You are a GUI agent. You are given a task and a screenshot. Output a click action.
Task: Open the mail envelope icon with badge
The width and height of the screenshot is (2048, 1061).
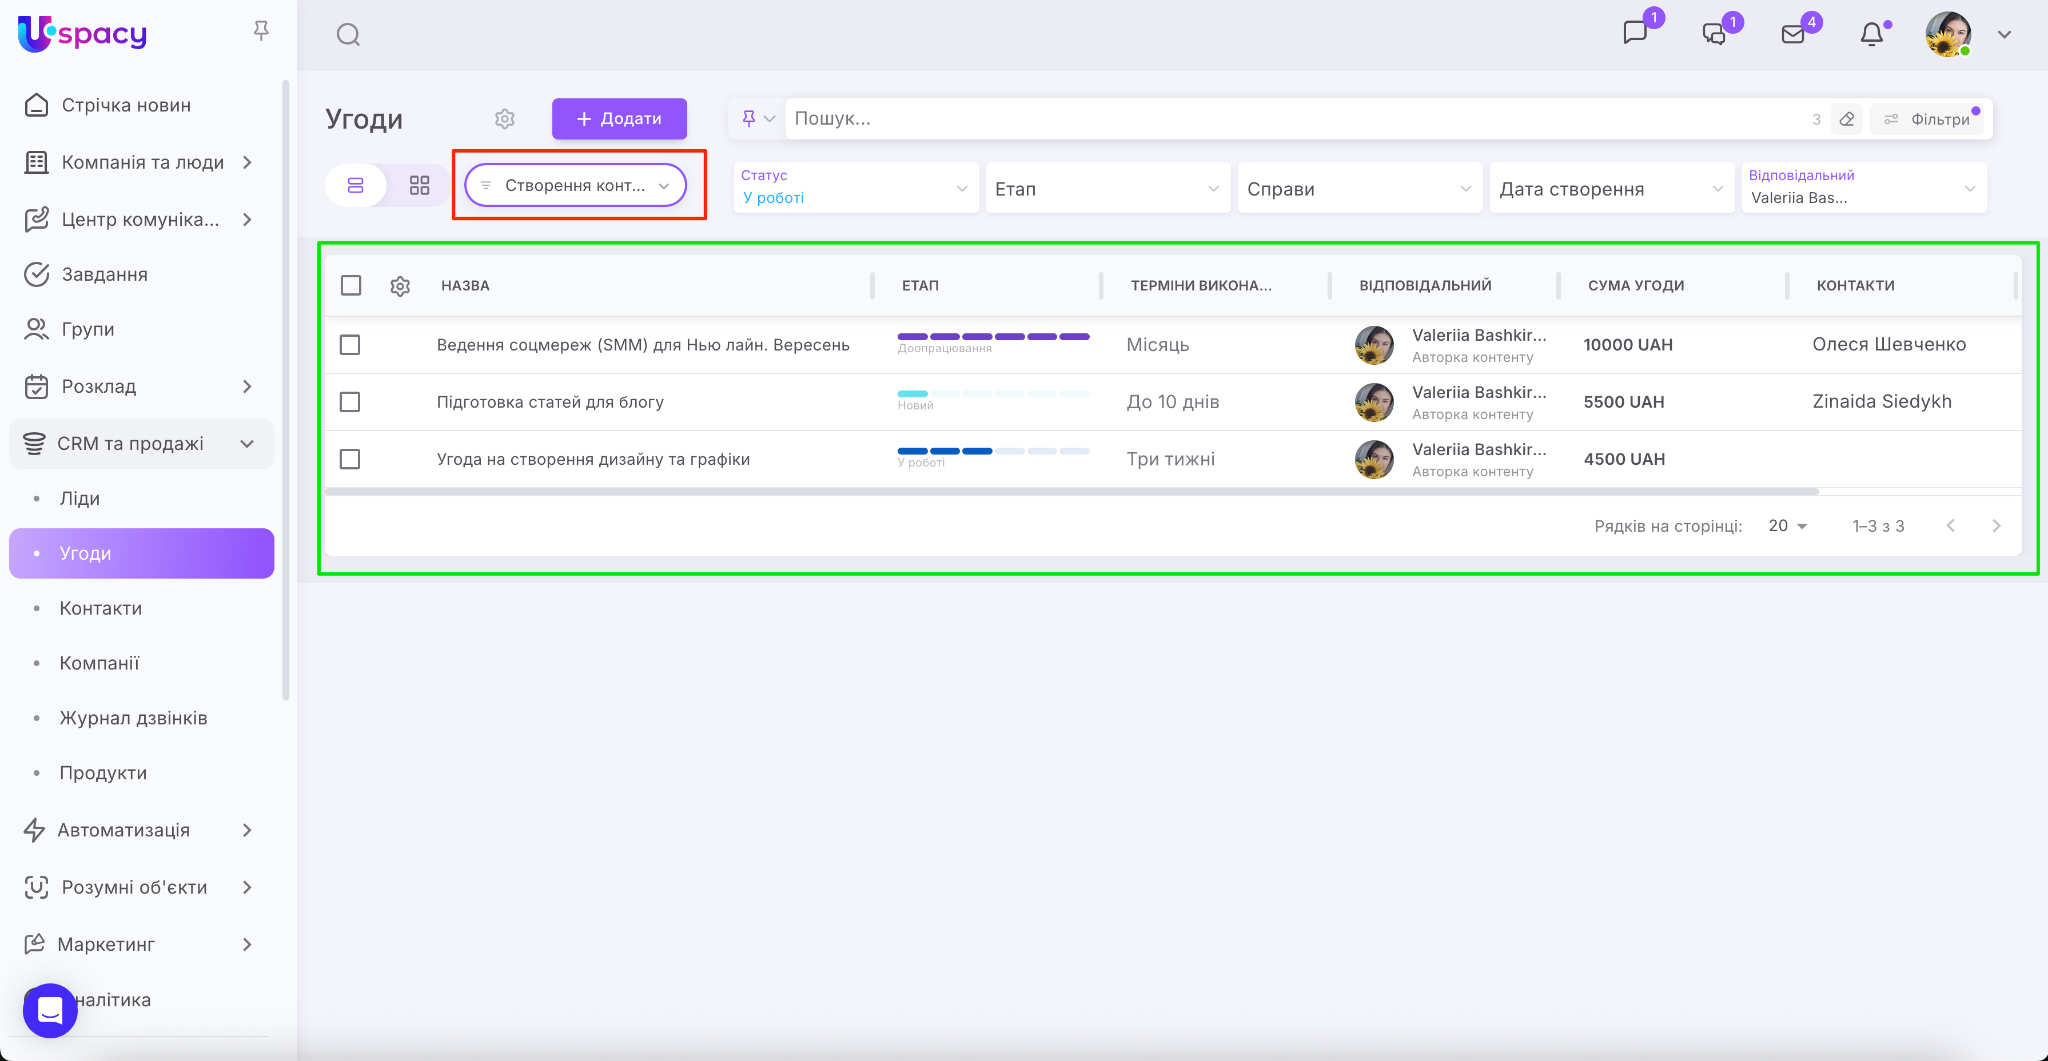1793,35
